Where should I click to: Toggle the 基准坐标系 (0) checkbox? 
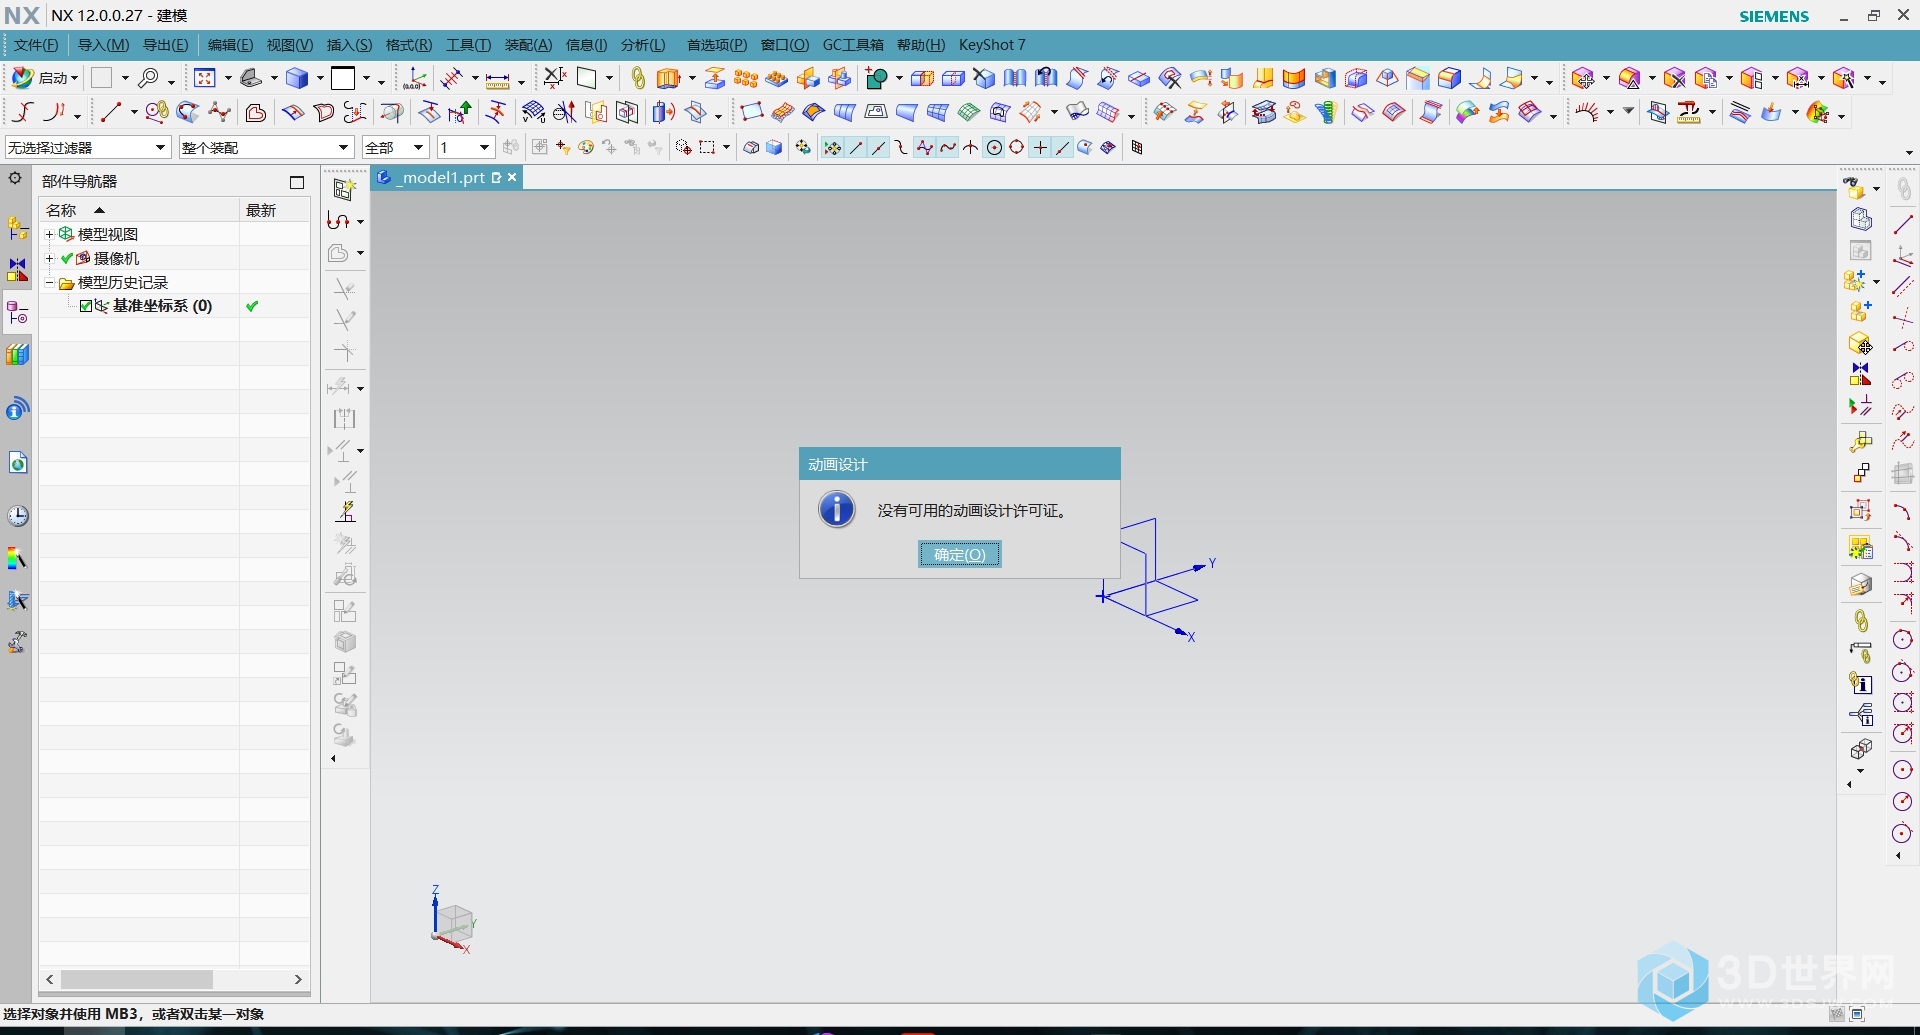point(86,306)
